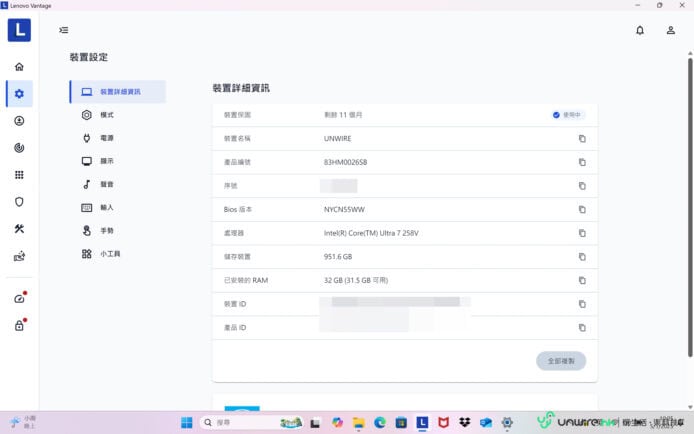Open Outlook mail icon in taskbar

pos(486,423)
